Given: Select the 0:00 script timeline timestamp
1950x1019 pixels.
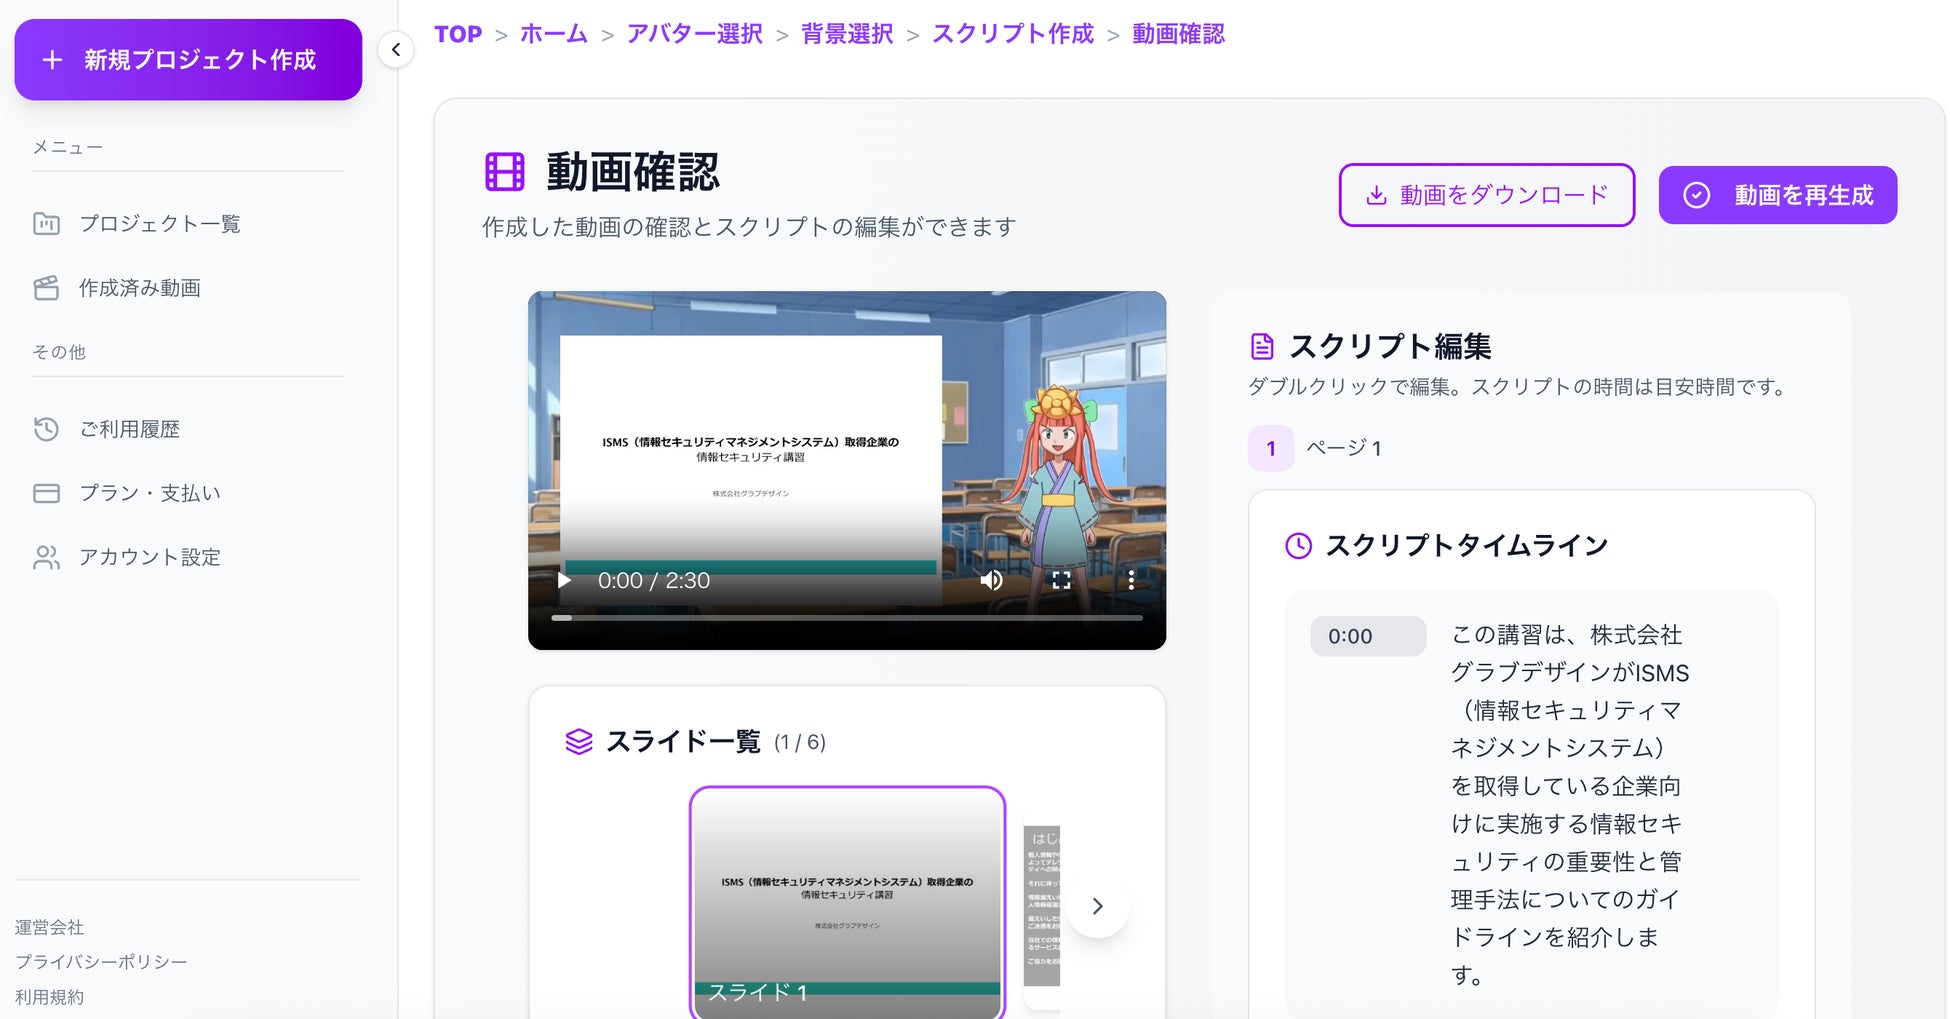Looking at the screenshot, I should pyautogui.click(x=1367, y=636).
